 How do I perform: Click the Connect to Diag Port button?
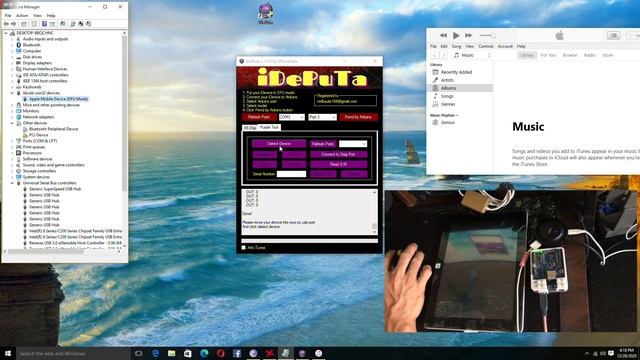click(x=338, y=154)
